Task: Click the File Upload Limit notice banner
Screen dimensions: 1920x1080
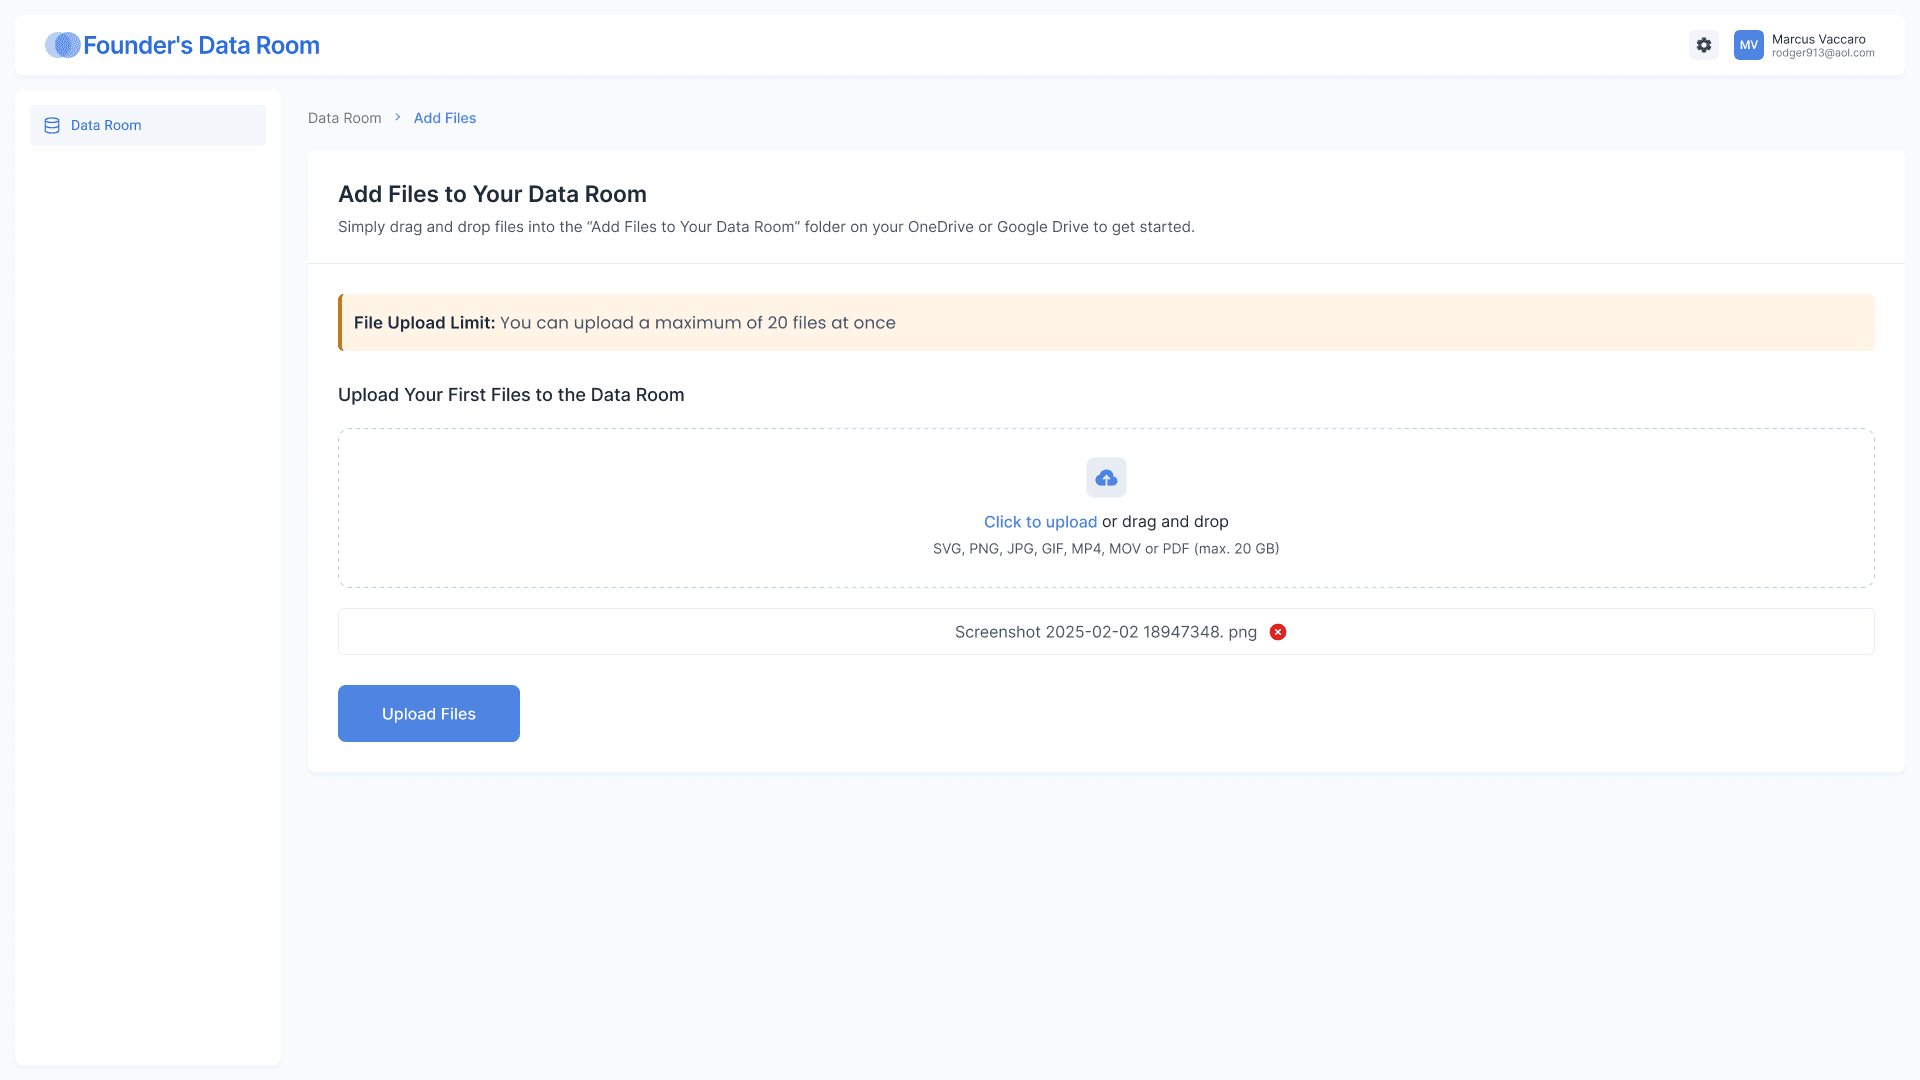Action: 1105,323
